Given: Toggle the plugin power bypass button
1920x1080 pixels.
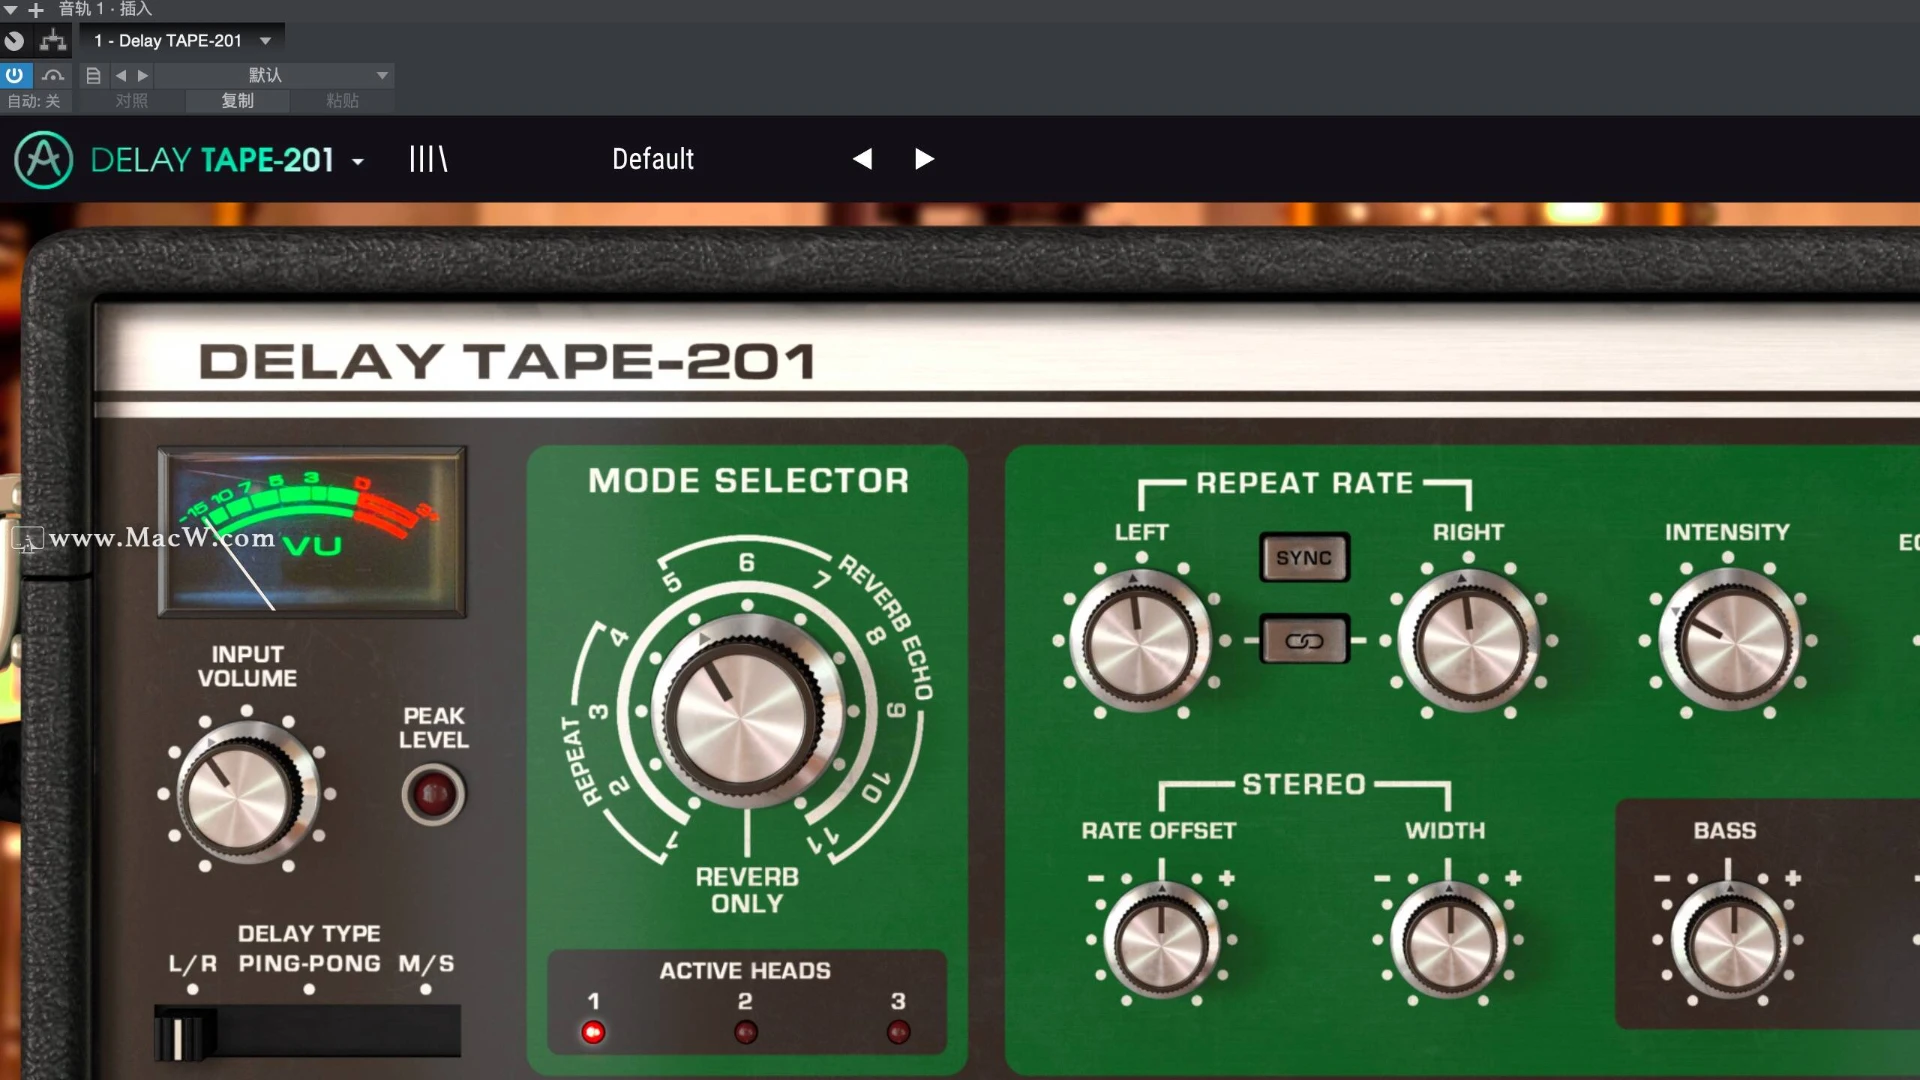Looking at the screenshot, I should (14, 75).
